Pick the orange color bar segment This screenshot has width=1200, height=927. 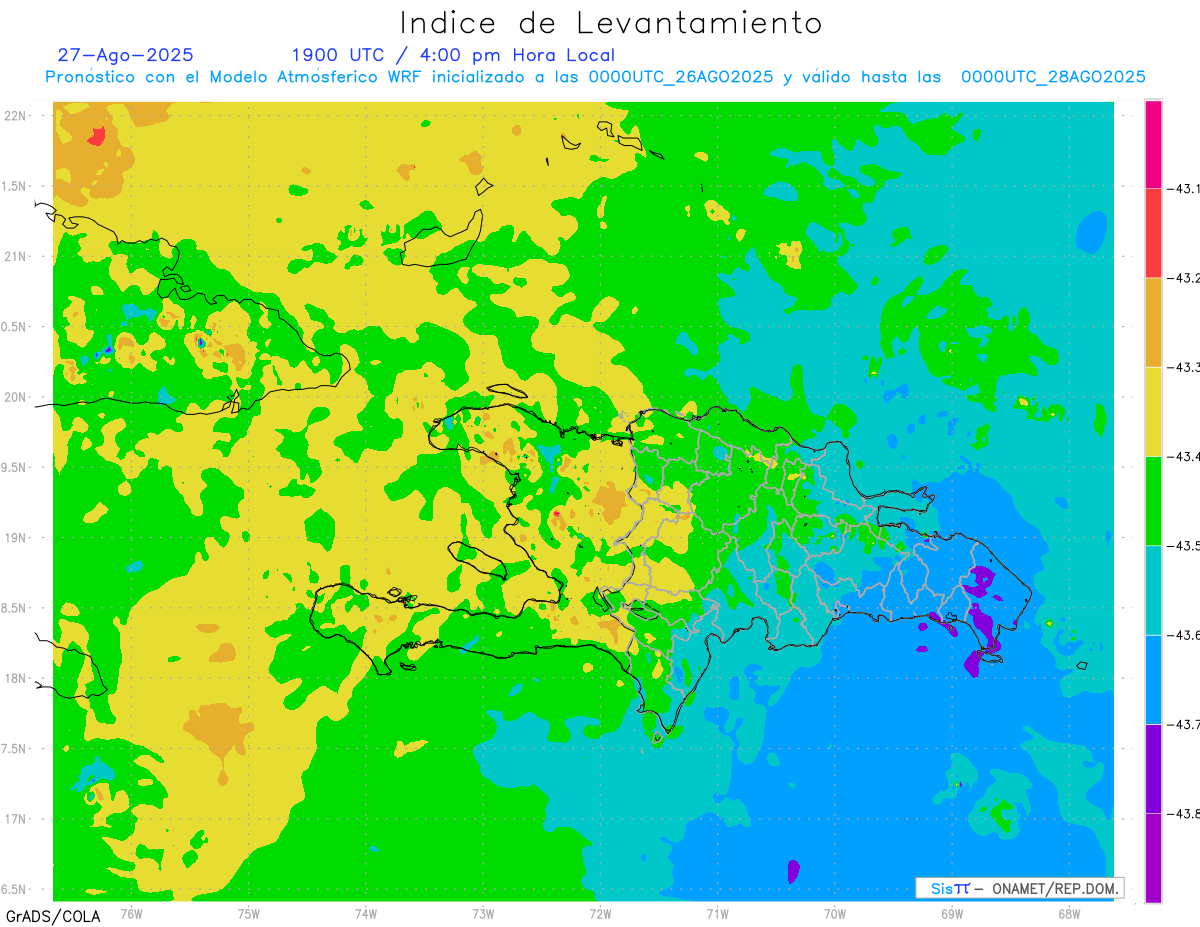click(1153, 322)
